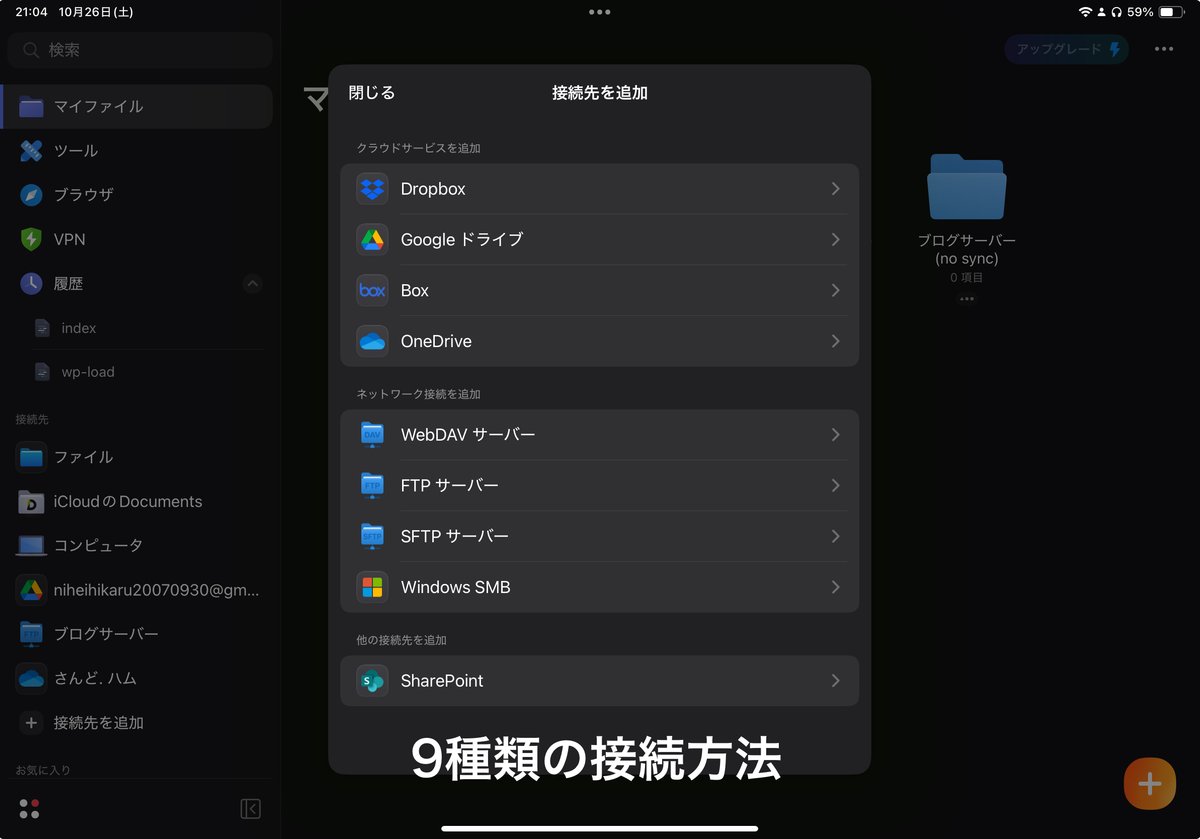Click the ツール tools icon in sidebar

click(31, 151)
